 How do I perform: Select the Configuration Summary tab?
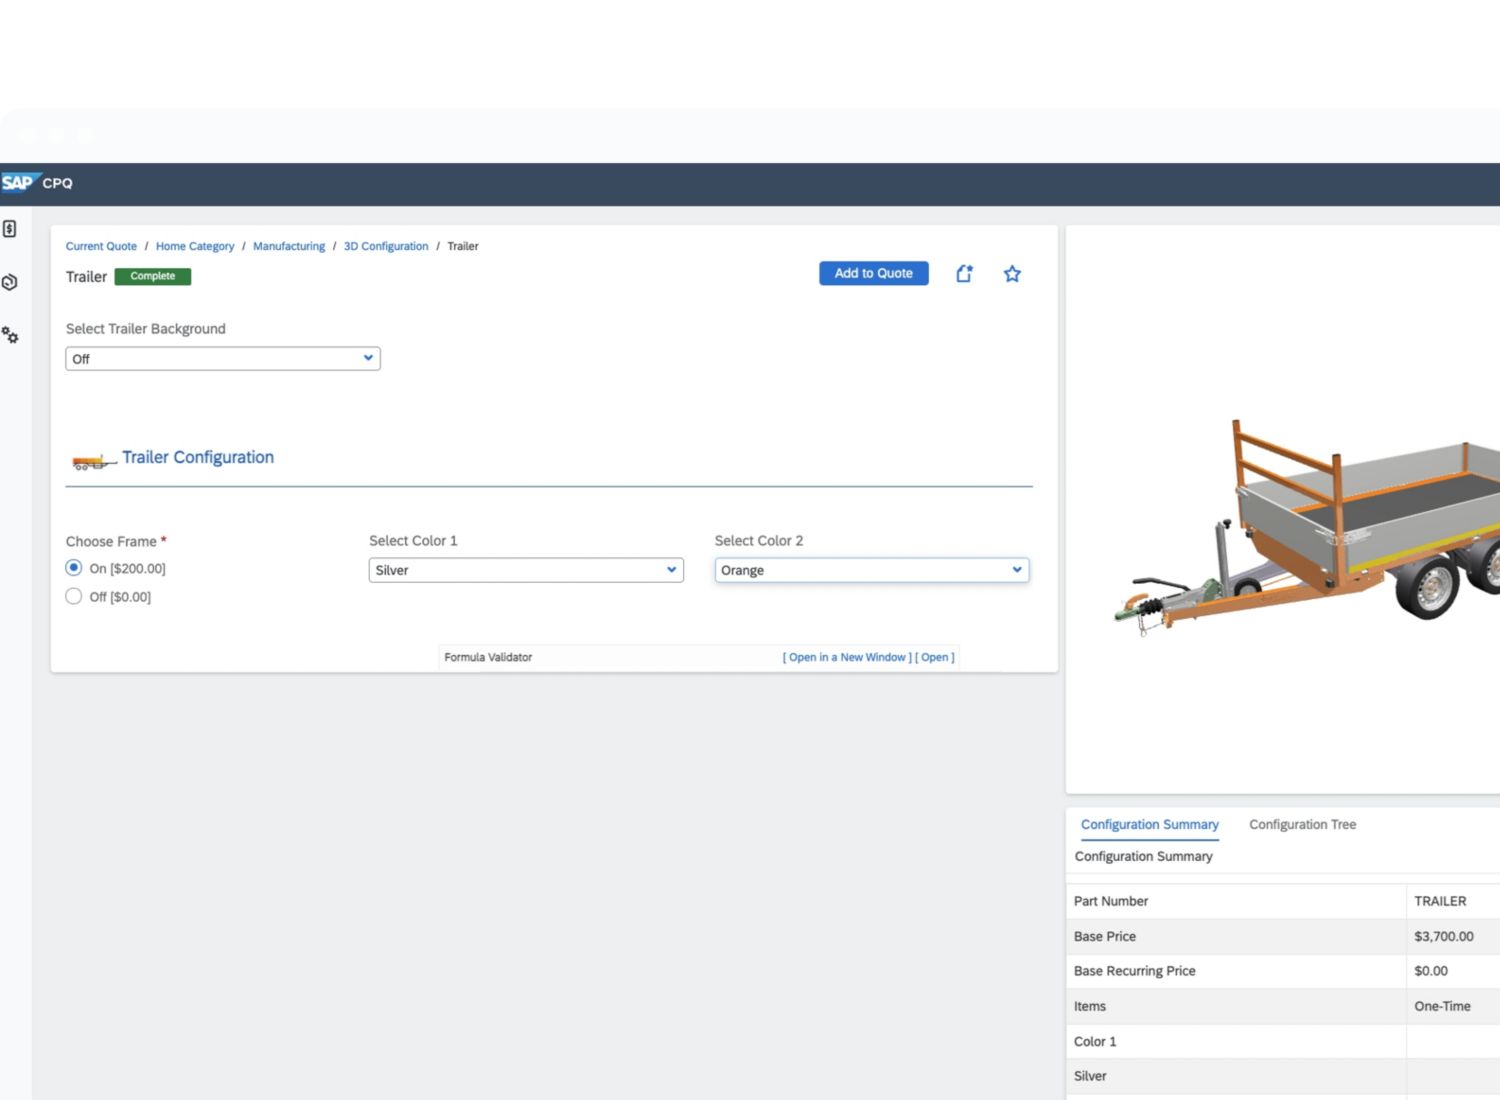pyautogui.click(x=1149, y=825)
